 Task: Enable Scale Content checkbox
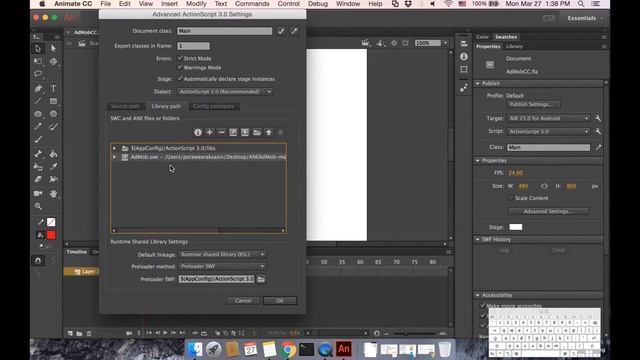coord(511,198)
